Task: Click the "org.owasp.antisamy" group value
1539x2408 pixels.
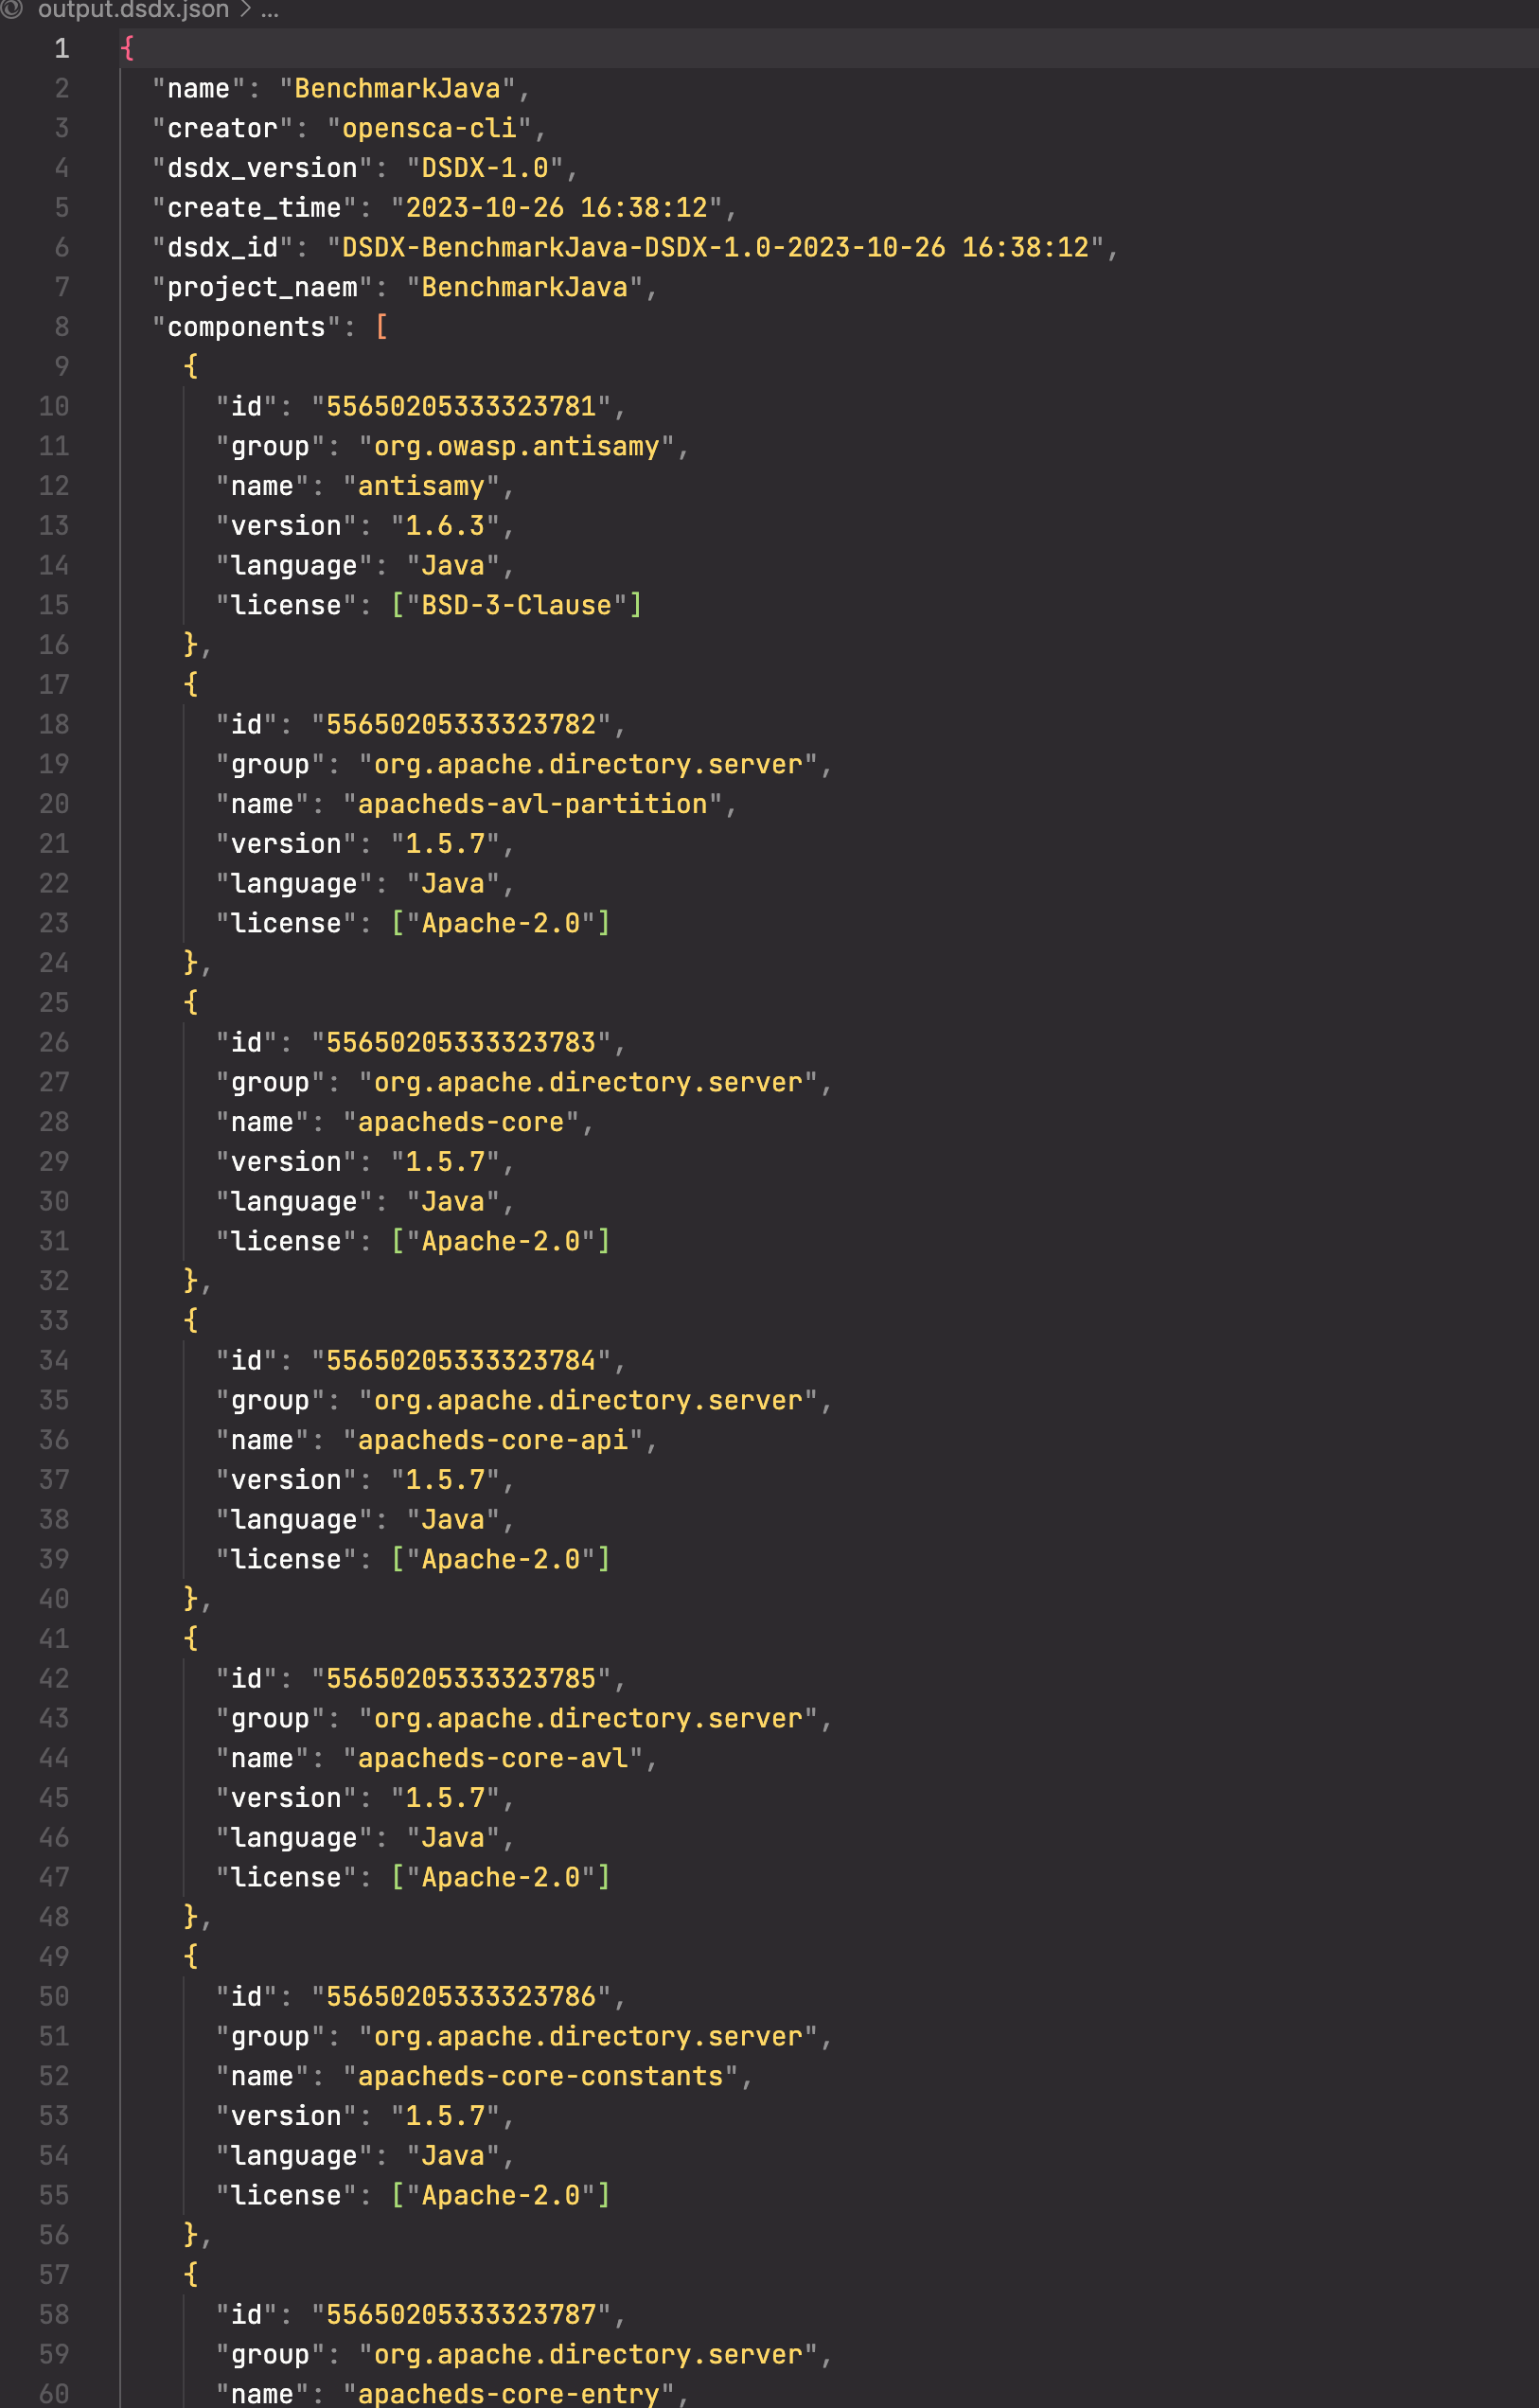Action: coord(516,446)
